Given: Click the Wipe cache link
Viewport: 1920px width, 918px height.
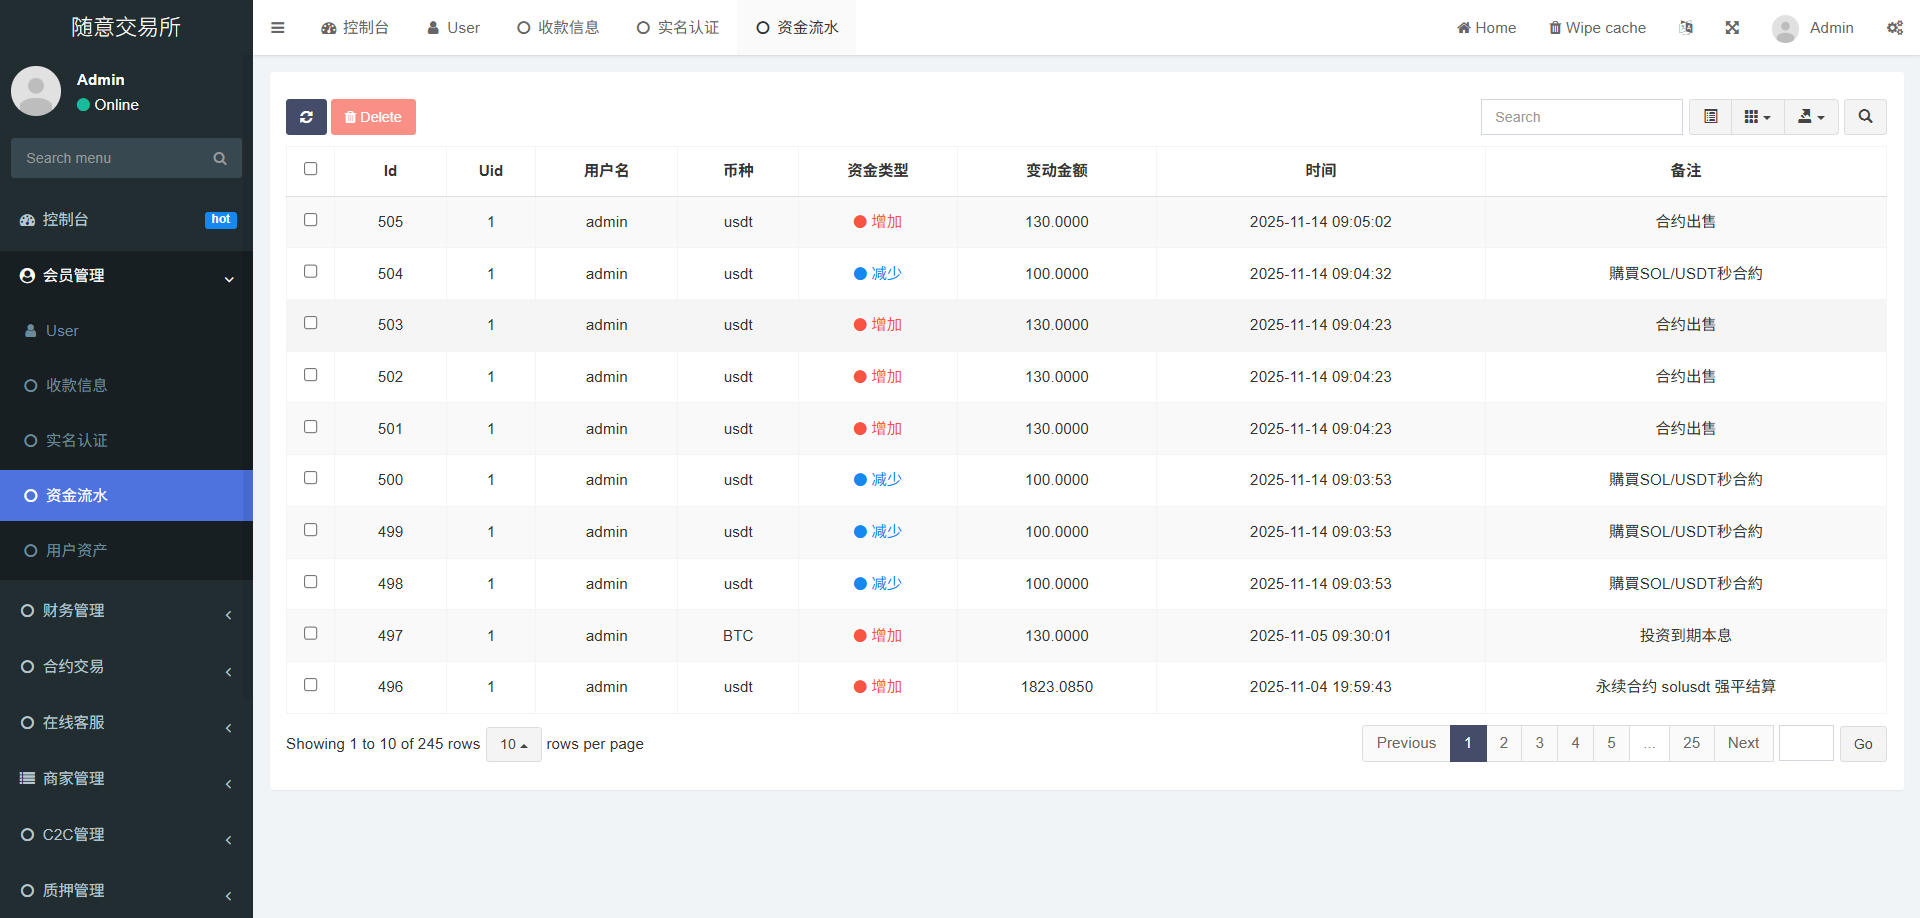Looking at the screenshot, I should click(x=1597, y=28).
